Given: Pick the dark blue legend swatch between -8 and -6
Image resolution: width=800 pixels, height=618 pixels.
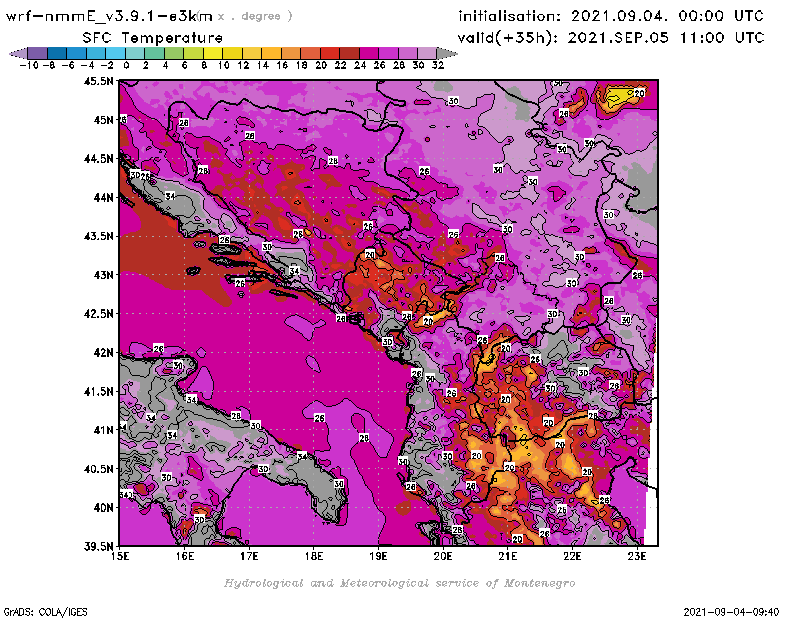Looking at the screenshot, I should coord(57,54).
